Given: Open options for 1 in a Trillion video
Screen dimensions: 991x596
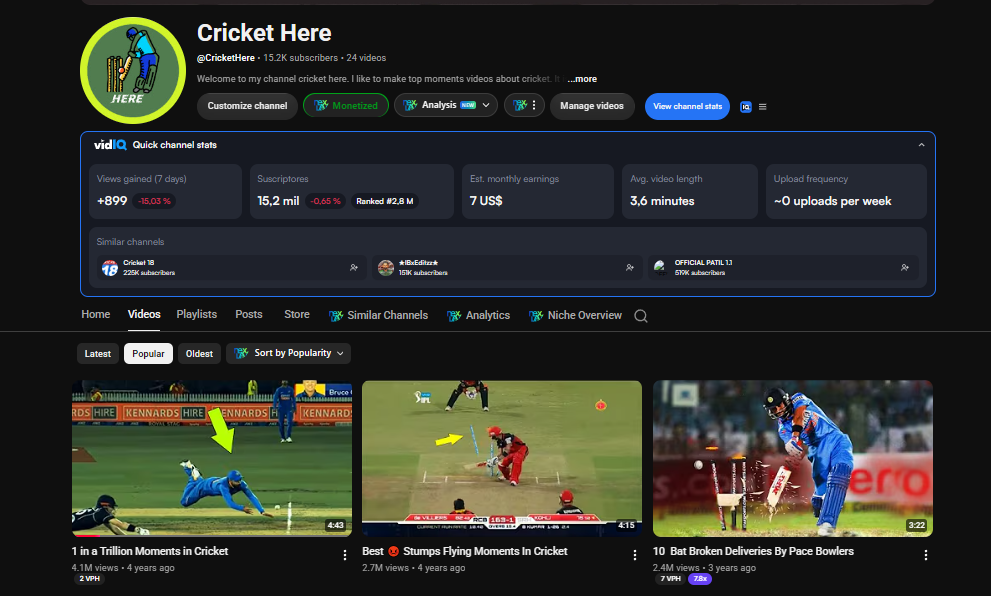Looking at the screenshot, I should click(344, 555).
